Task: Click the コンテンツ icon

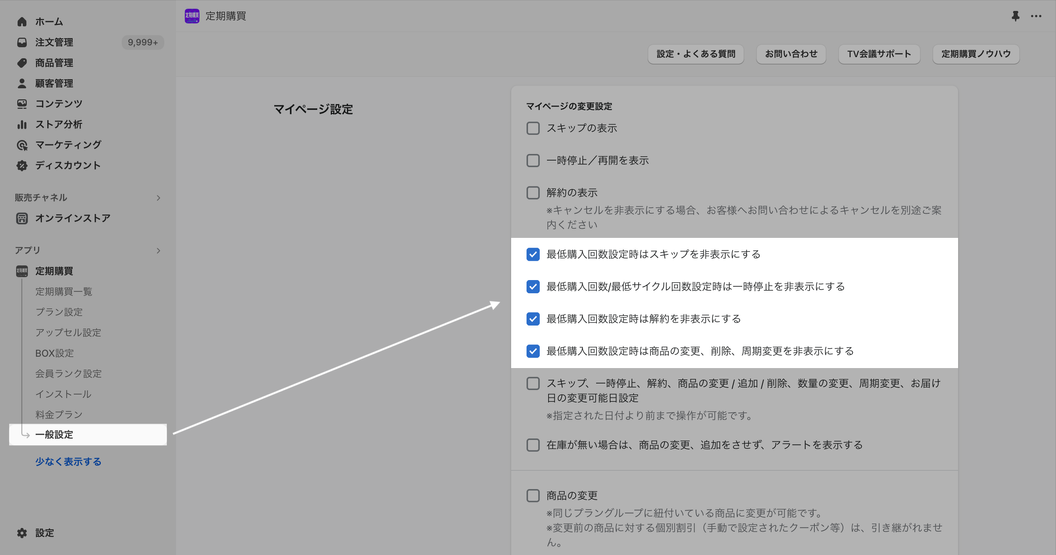Action: pyautogui.click(x=22, y=104)
